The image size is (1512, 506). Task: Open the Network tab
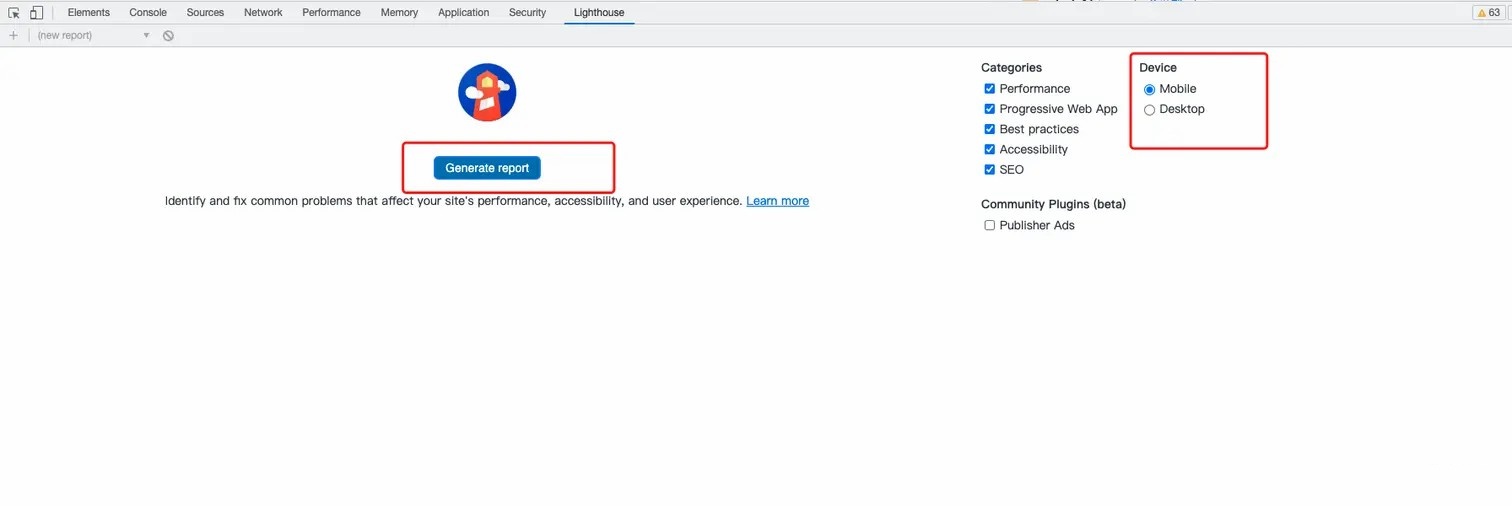(x=263, y=13)
